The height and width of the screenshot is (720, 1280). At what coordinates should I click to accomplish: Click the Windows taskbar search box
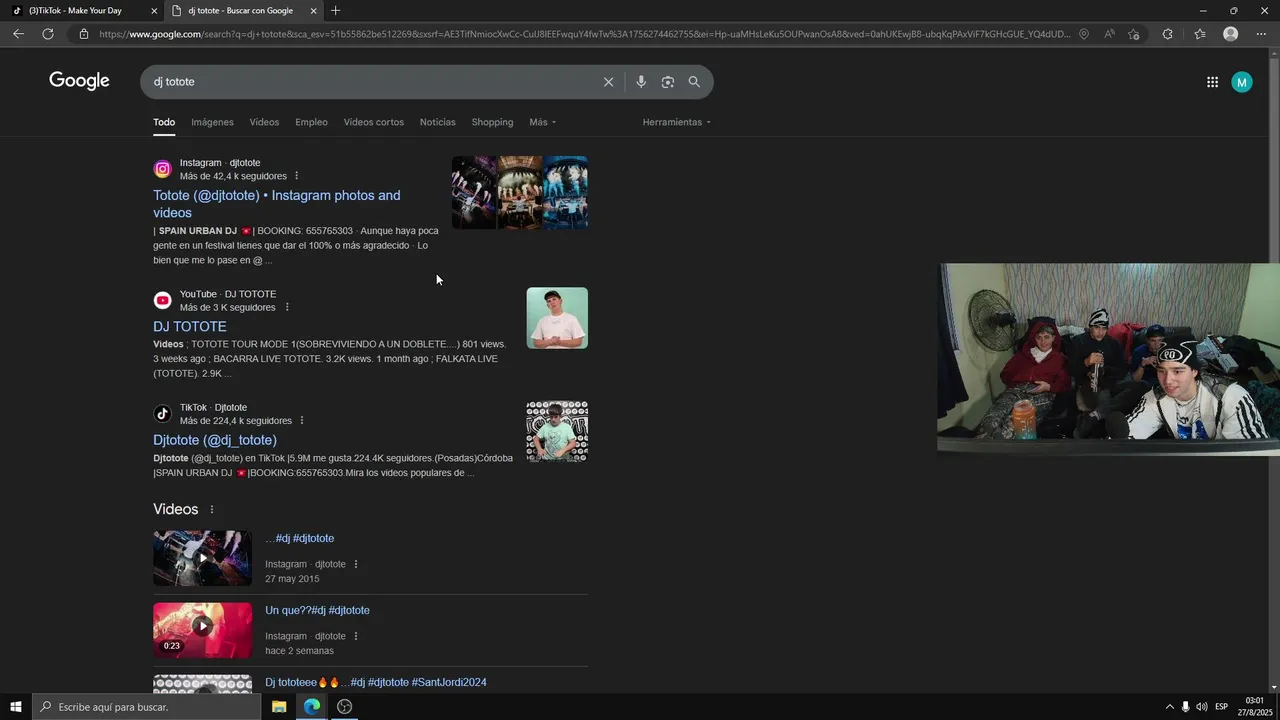[146, 707]
